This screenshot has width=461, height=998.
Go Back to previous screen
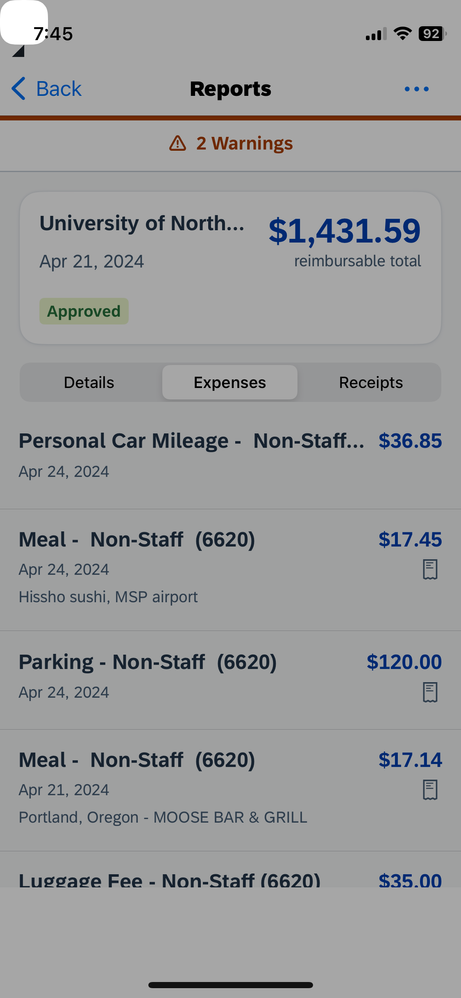(46, 89)
